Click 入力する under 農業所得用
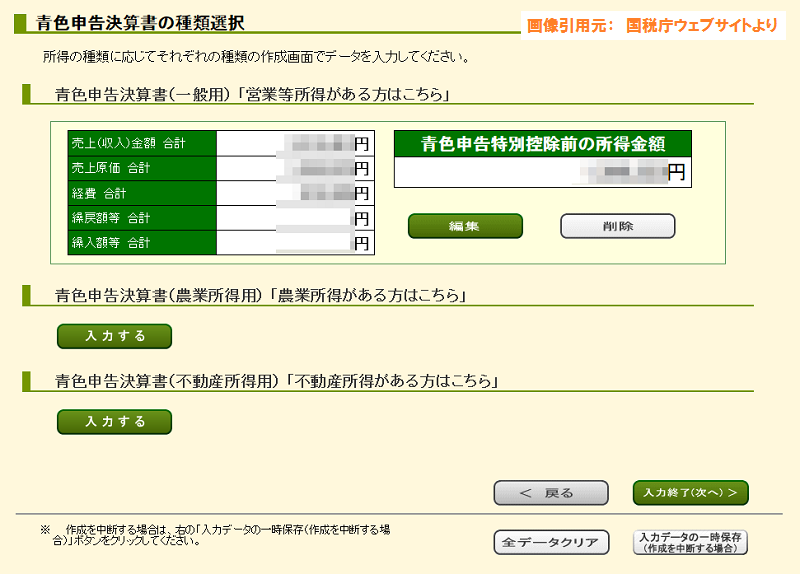Image resolution: width=800 pixels, height=574 pixels. [114, 336]
